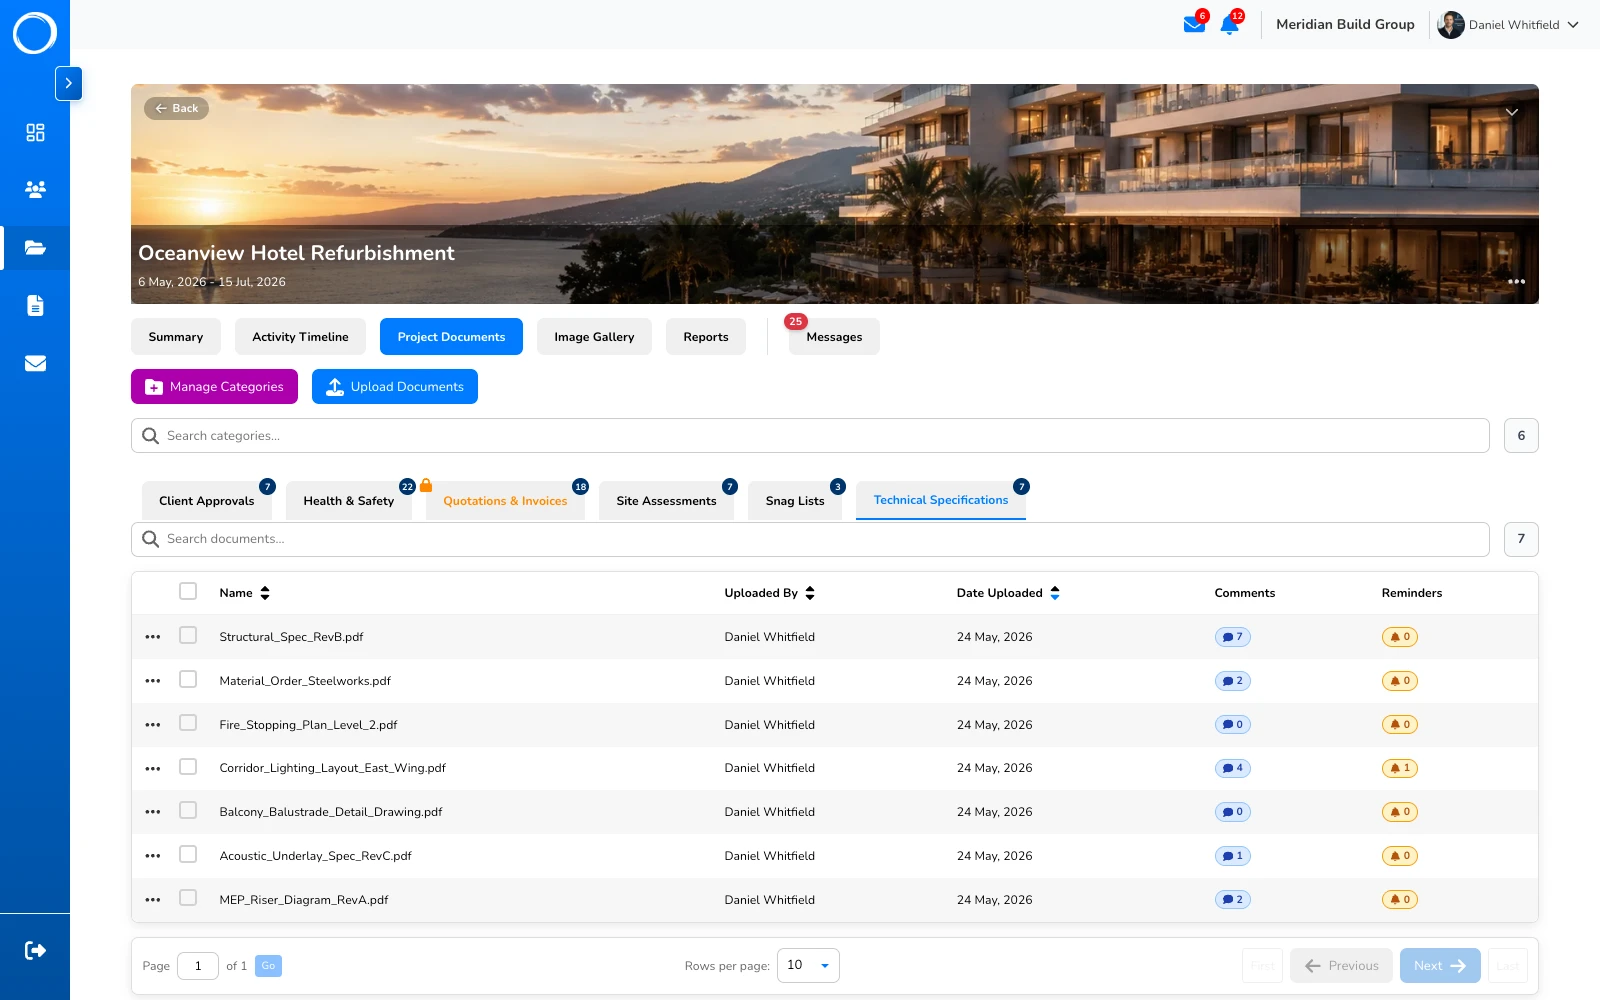Viewport: 1600px width, 1000px height.
Task: Select the Client Approvals category
Action: (207, 501)
